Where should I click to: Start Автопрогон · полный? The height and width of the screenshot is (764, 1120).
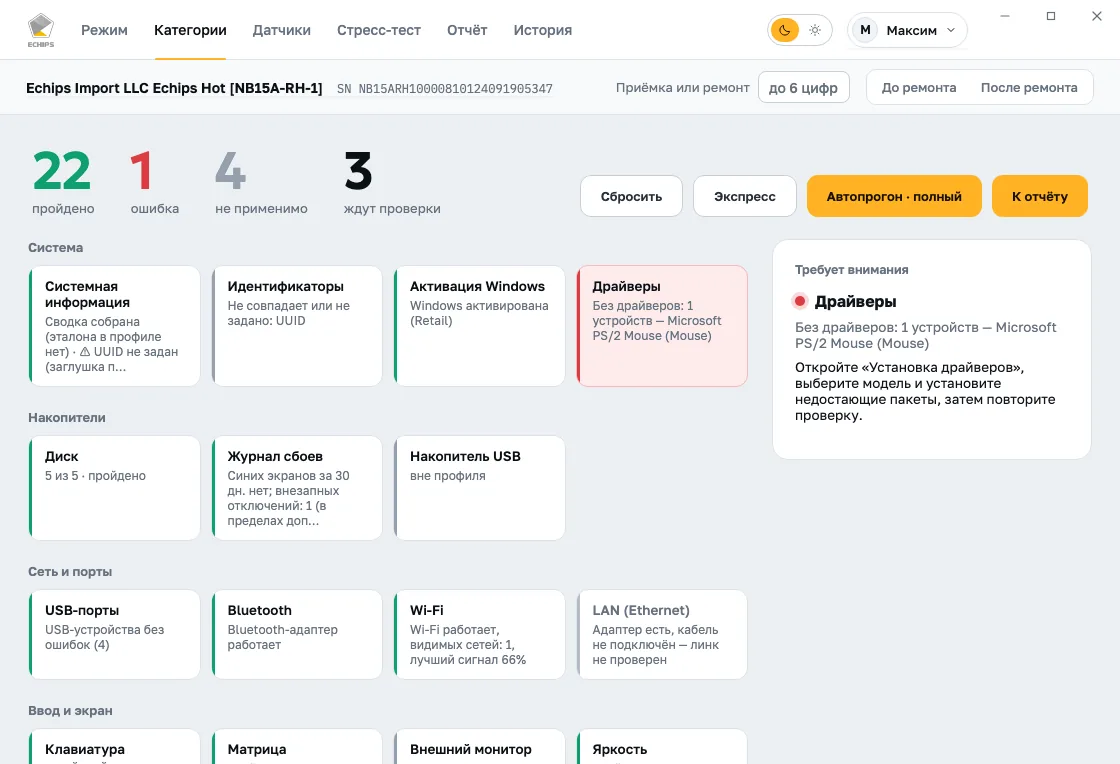[x=894, y=196]
